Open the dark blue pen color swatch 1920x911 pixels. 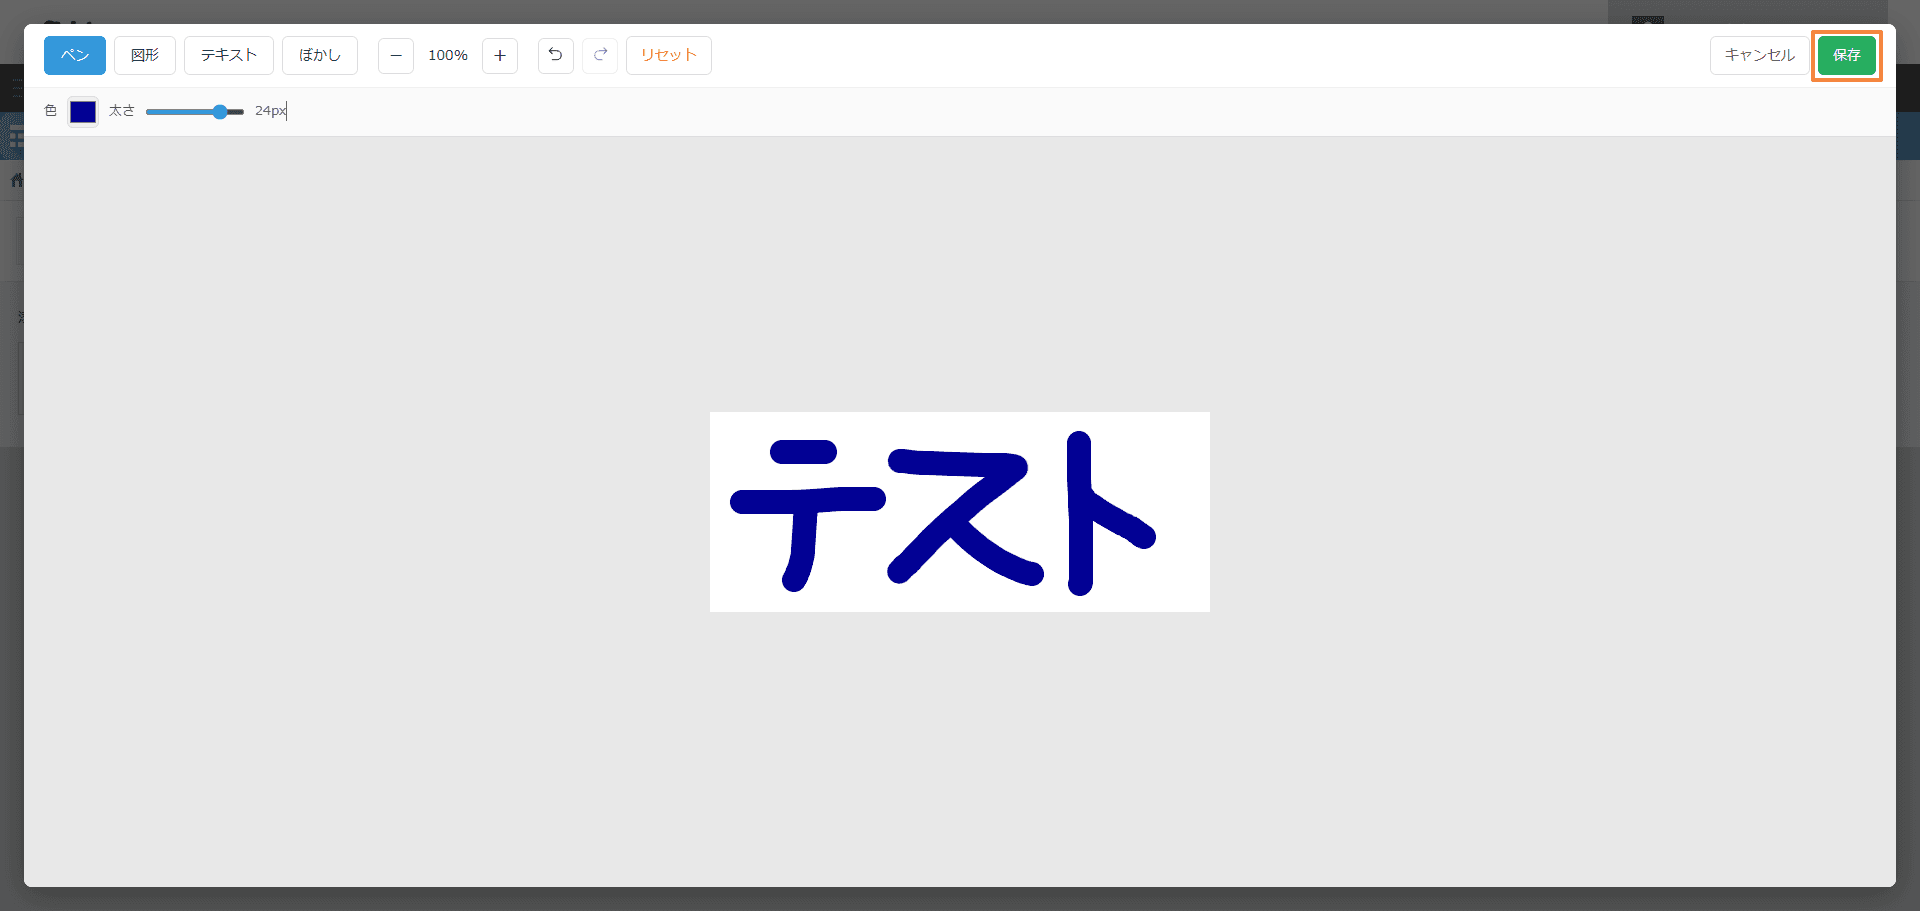[83, 111]
